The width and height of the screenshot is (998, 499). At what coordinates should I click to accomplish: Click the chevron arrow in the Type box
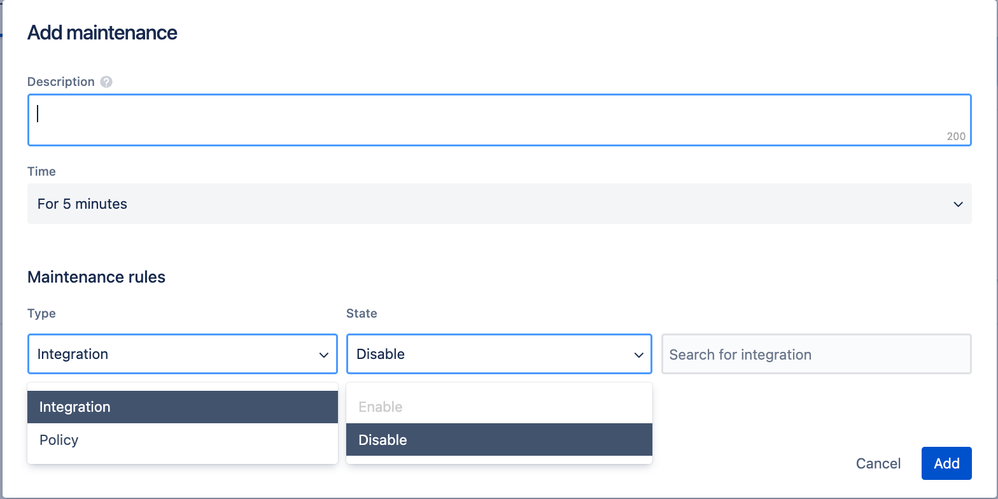(x=324, y=355)
